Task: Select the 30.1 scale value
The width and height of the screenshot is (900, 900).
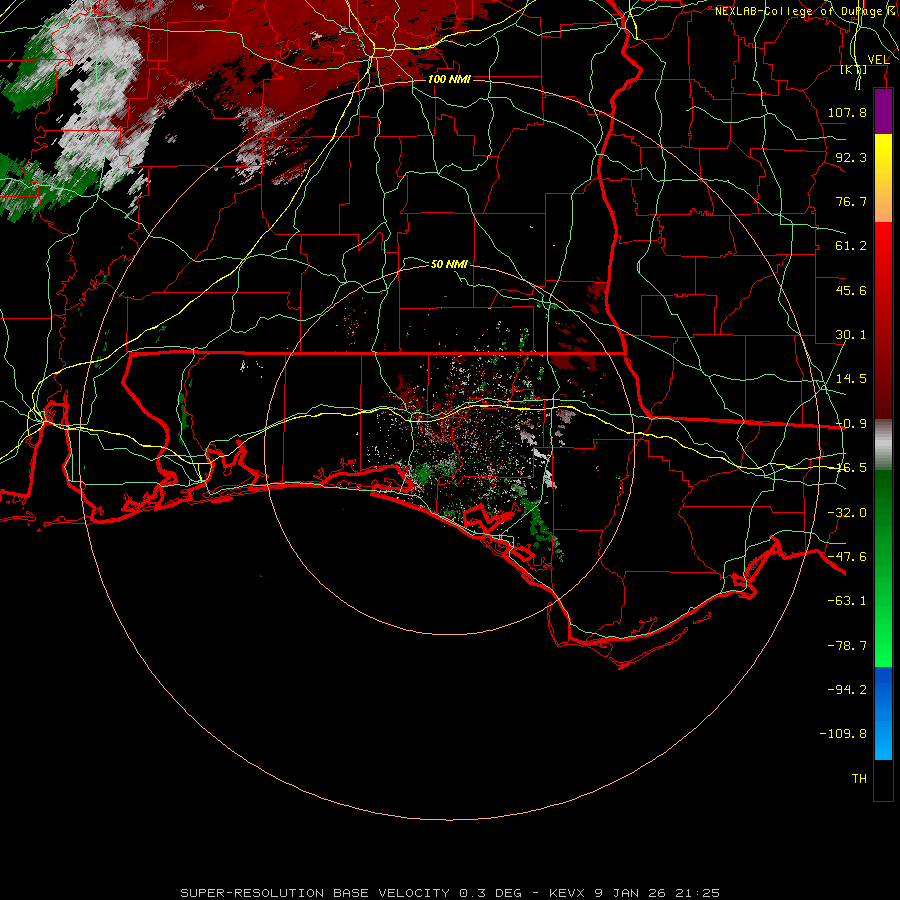Action: pos(851,335)
